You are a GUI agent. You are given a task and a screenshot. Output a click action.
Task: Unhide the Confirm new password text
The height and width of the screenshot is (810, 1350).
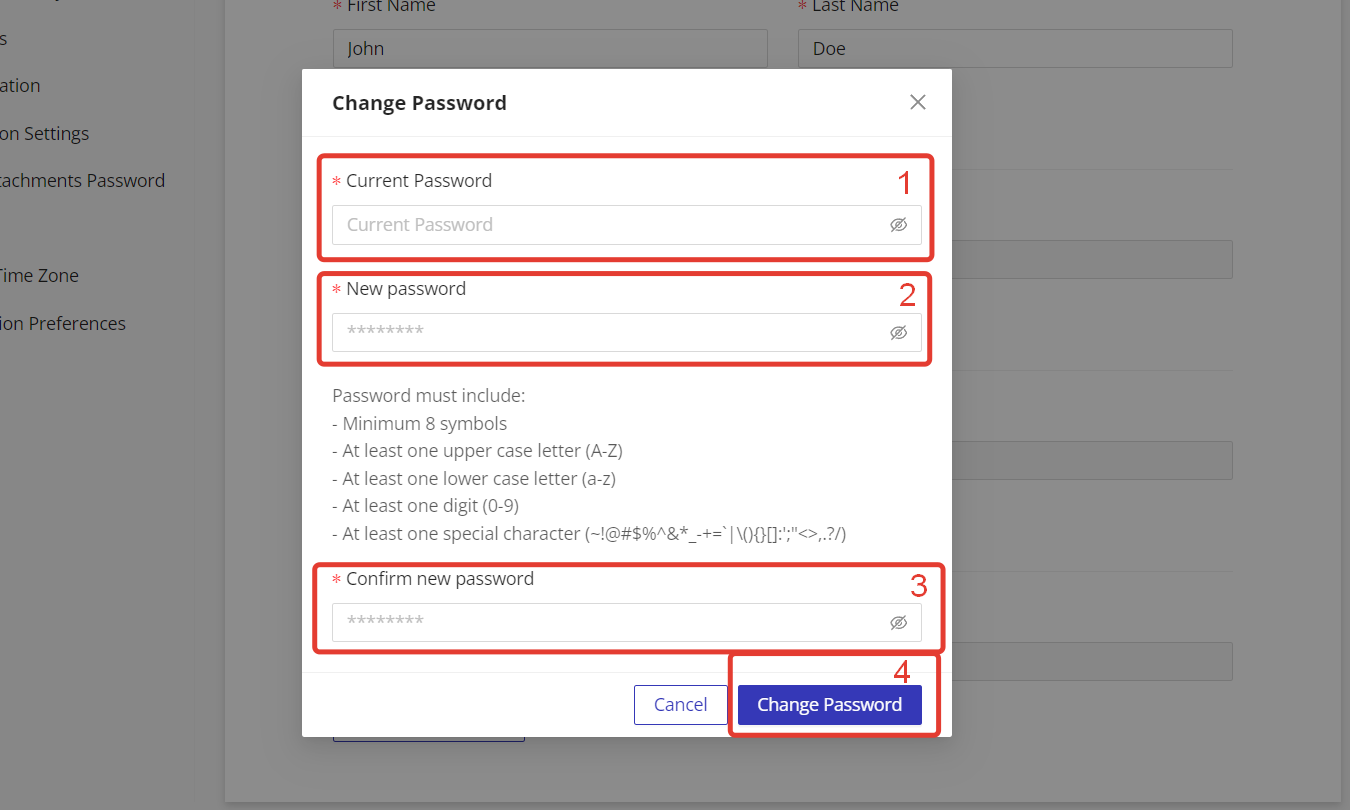pos(898,623)
